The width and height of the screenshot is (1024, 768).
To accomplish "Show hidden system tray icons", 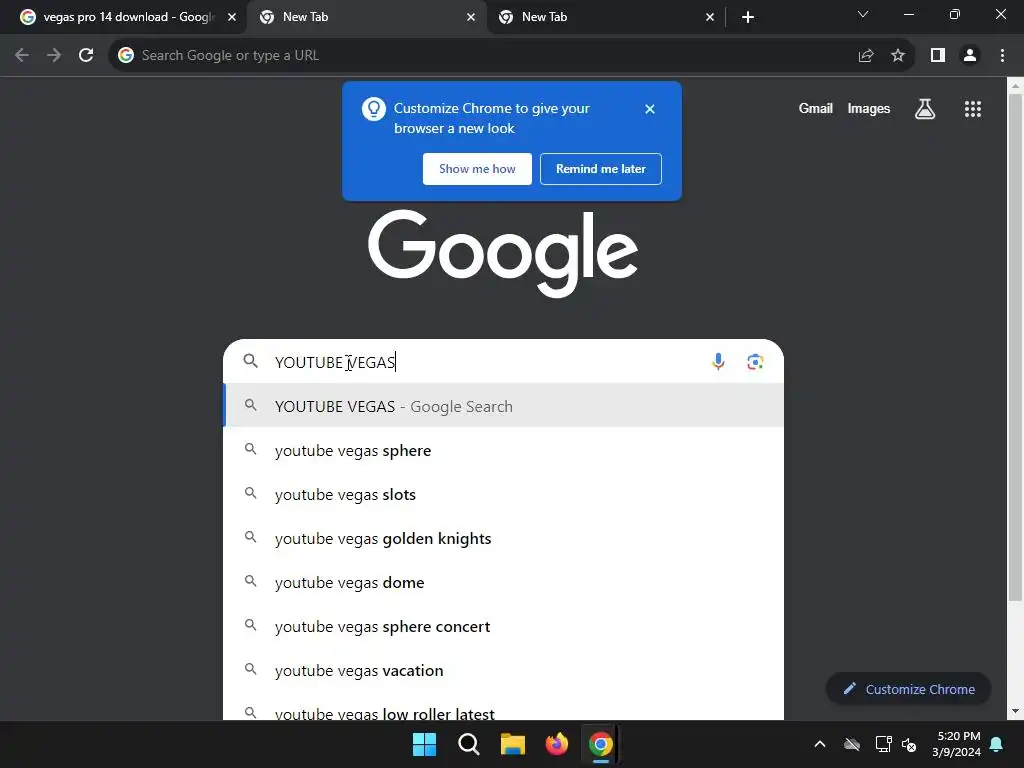I will (820, 744).
